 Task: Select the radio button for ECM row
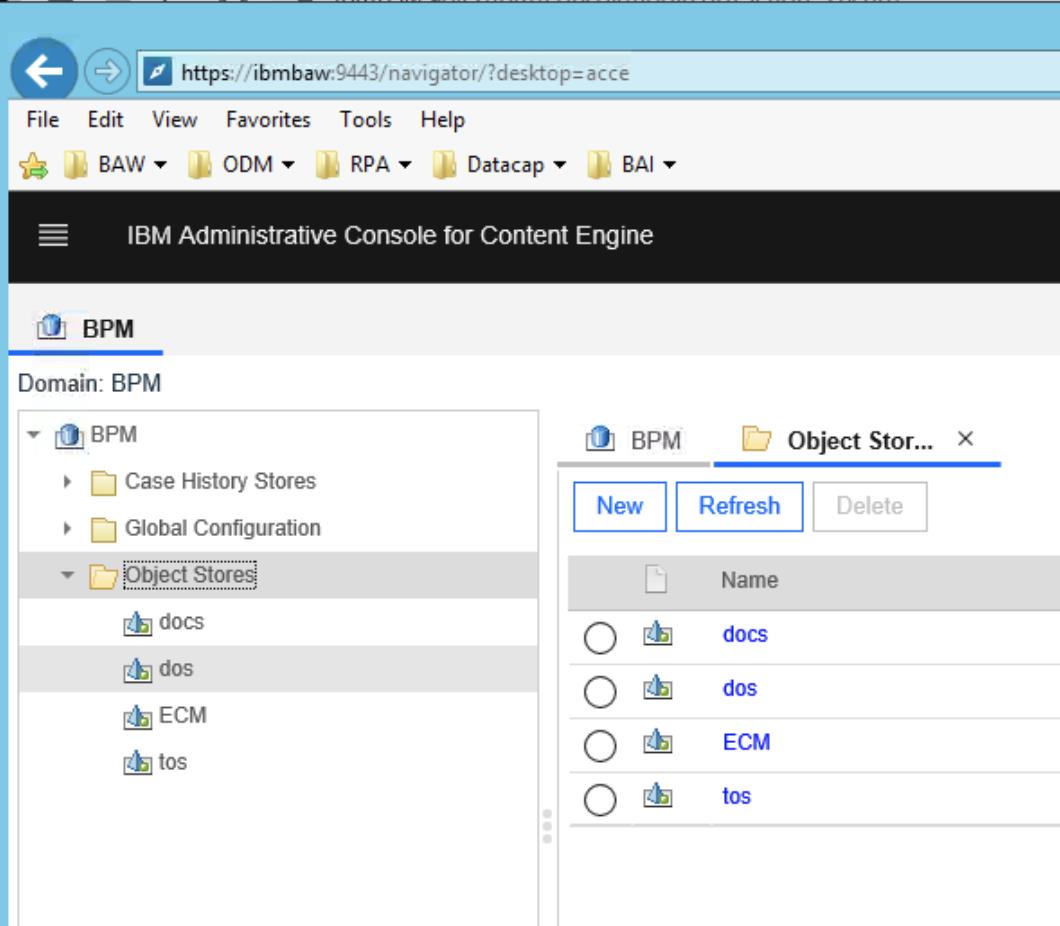600,746
